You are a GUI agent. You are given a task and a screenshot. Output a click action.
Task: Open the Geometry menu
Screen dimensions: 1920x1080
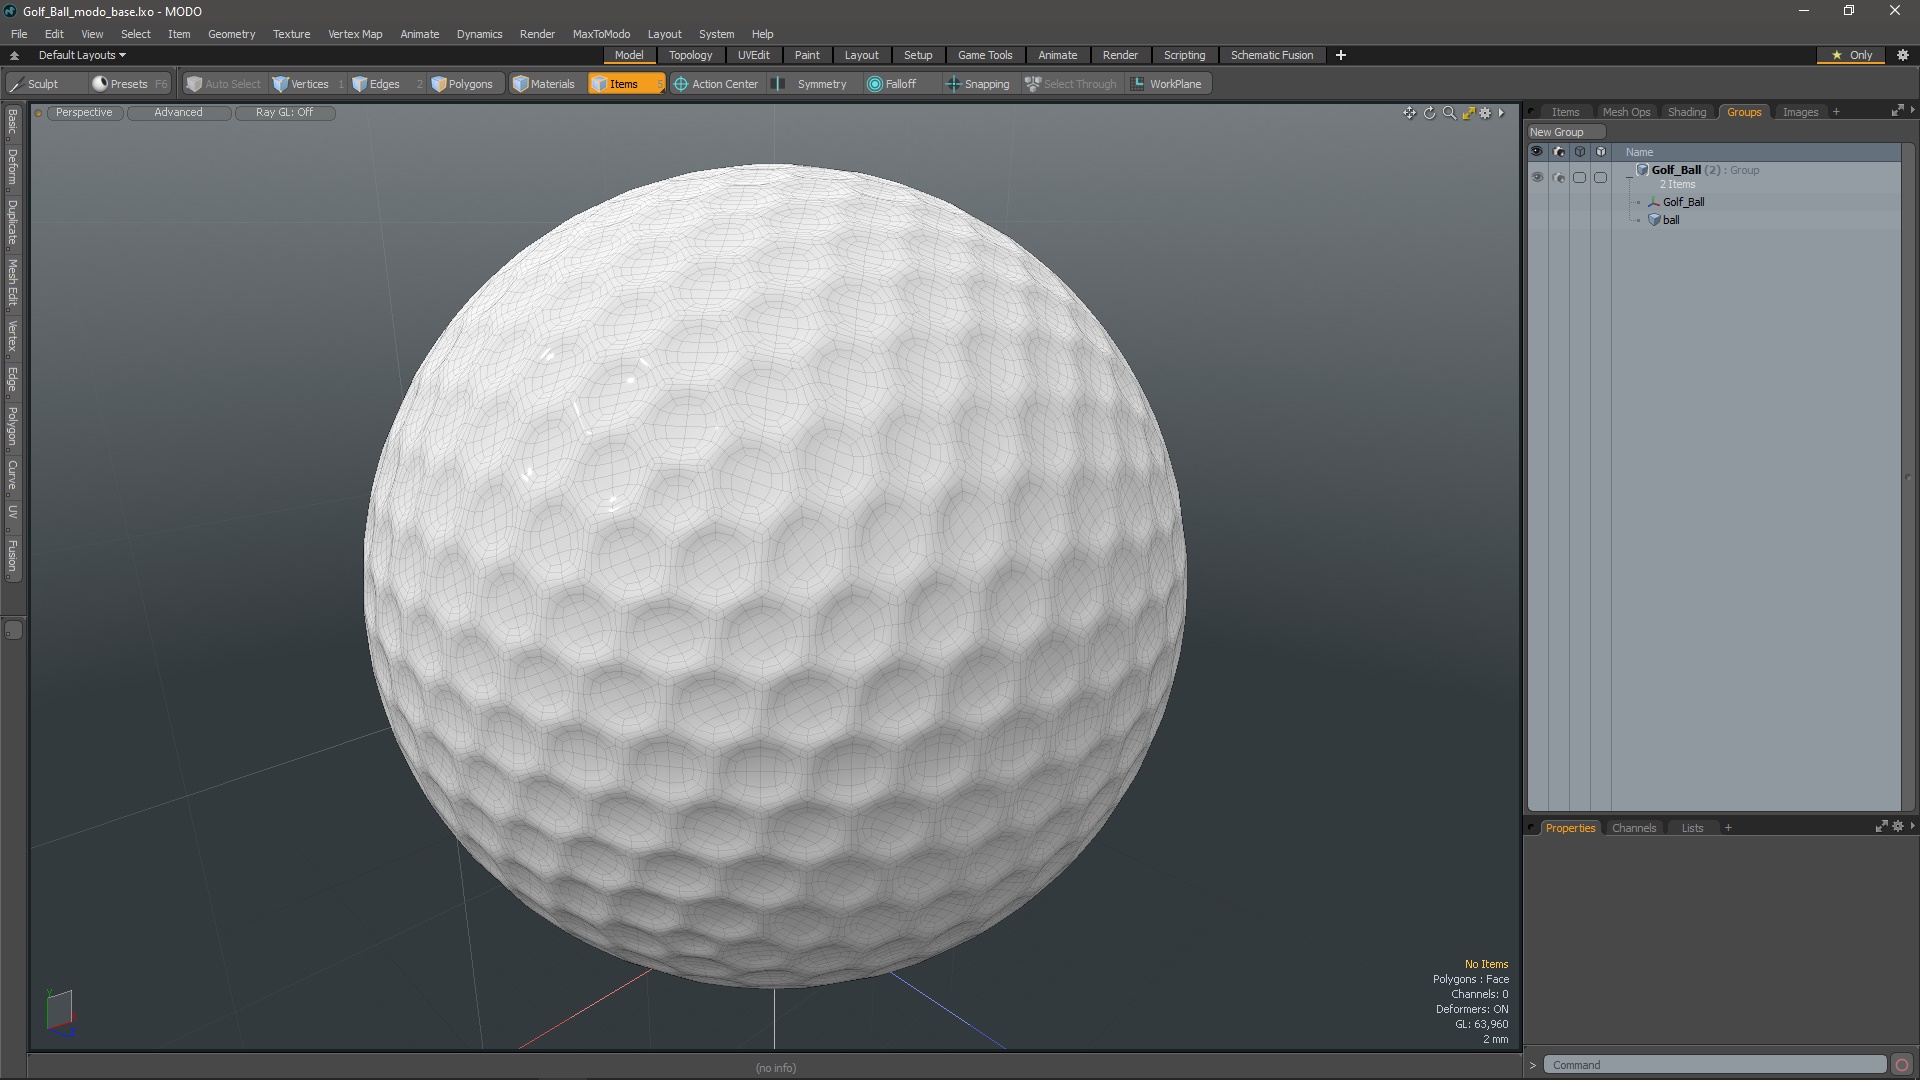[231, 34]
